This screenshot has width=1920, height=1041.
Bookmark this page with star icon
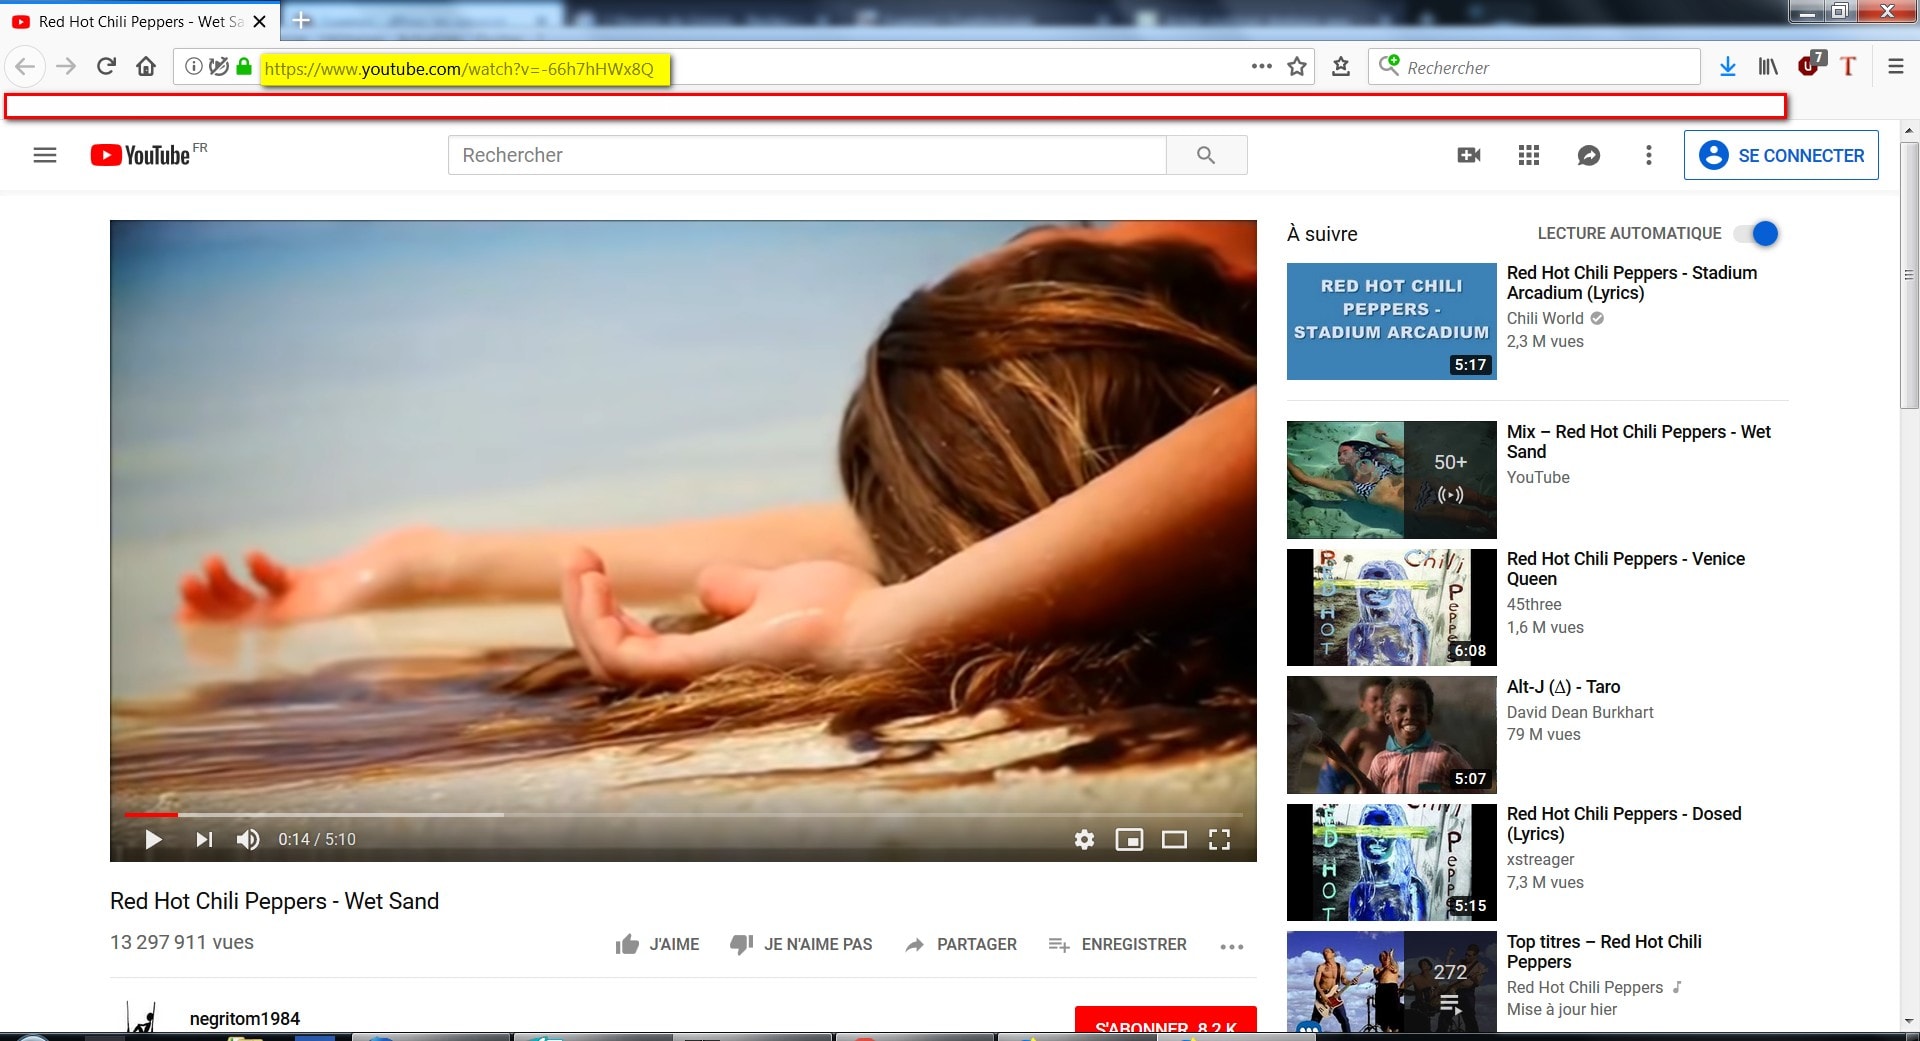(x=1297, y=67)
